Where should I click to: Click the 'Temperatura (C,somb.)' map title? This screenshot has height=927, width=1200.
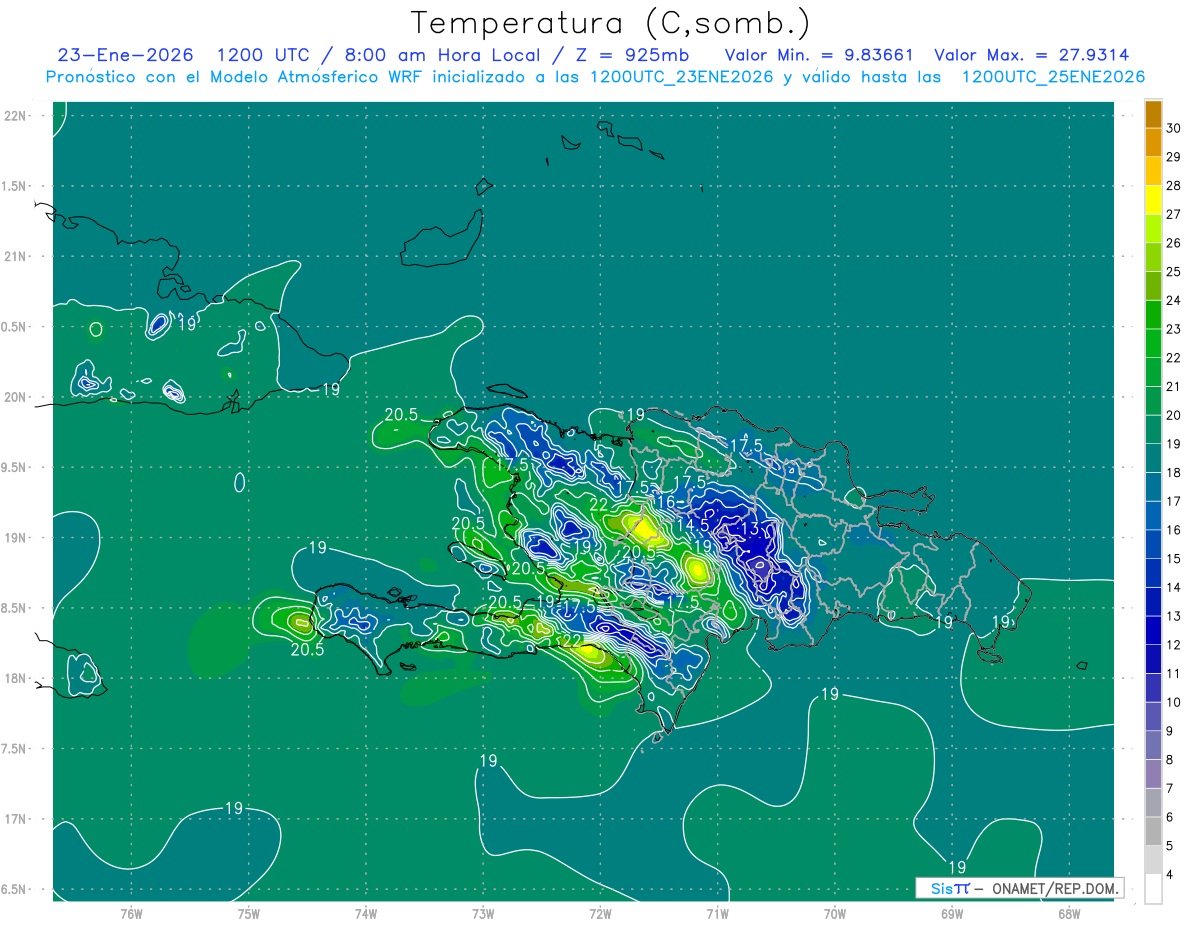click(x=610, y=23)
